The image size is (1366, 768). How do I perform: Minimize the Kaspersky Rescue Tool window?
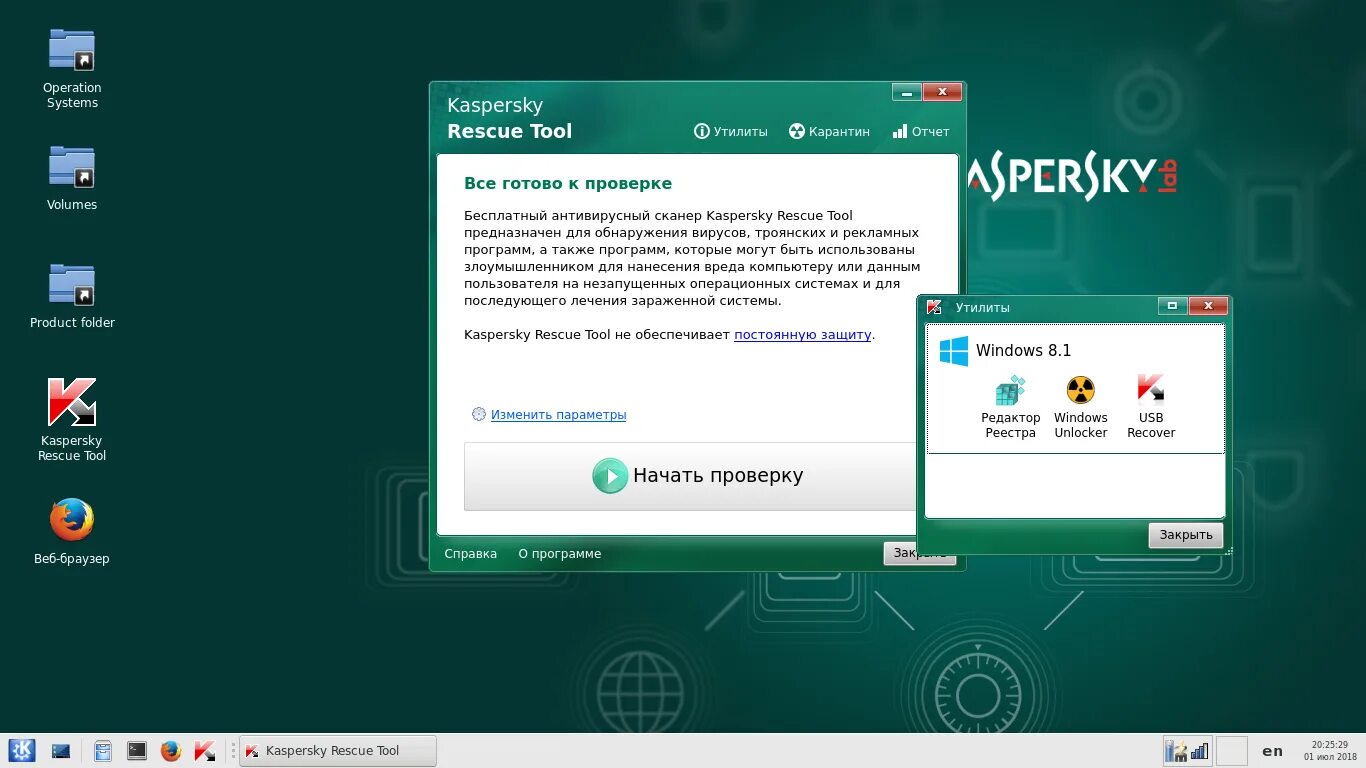tap(907, 93)
